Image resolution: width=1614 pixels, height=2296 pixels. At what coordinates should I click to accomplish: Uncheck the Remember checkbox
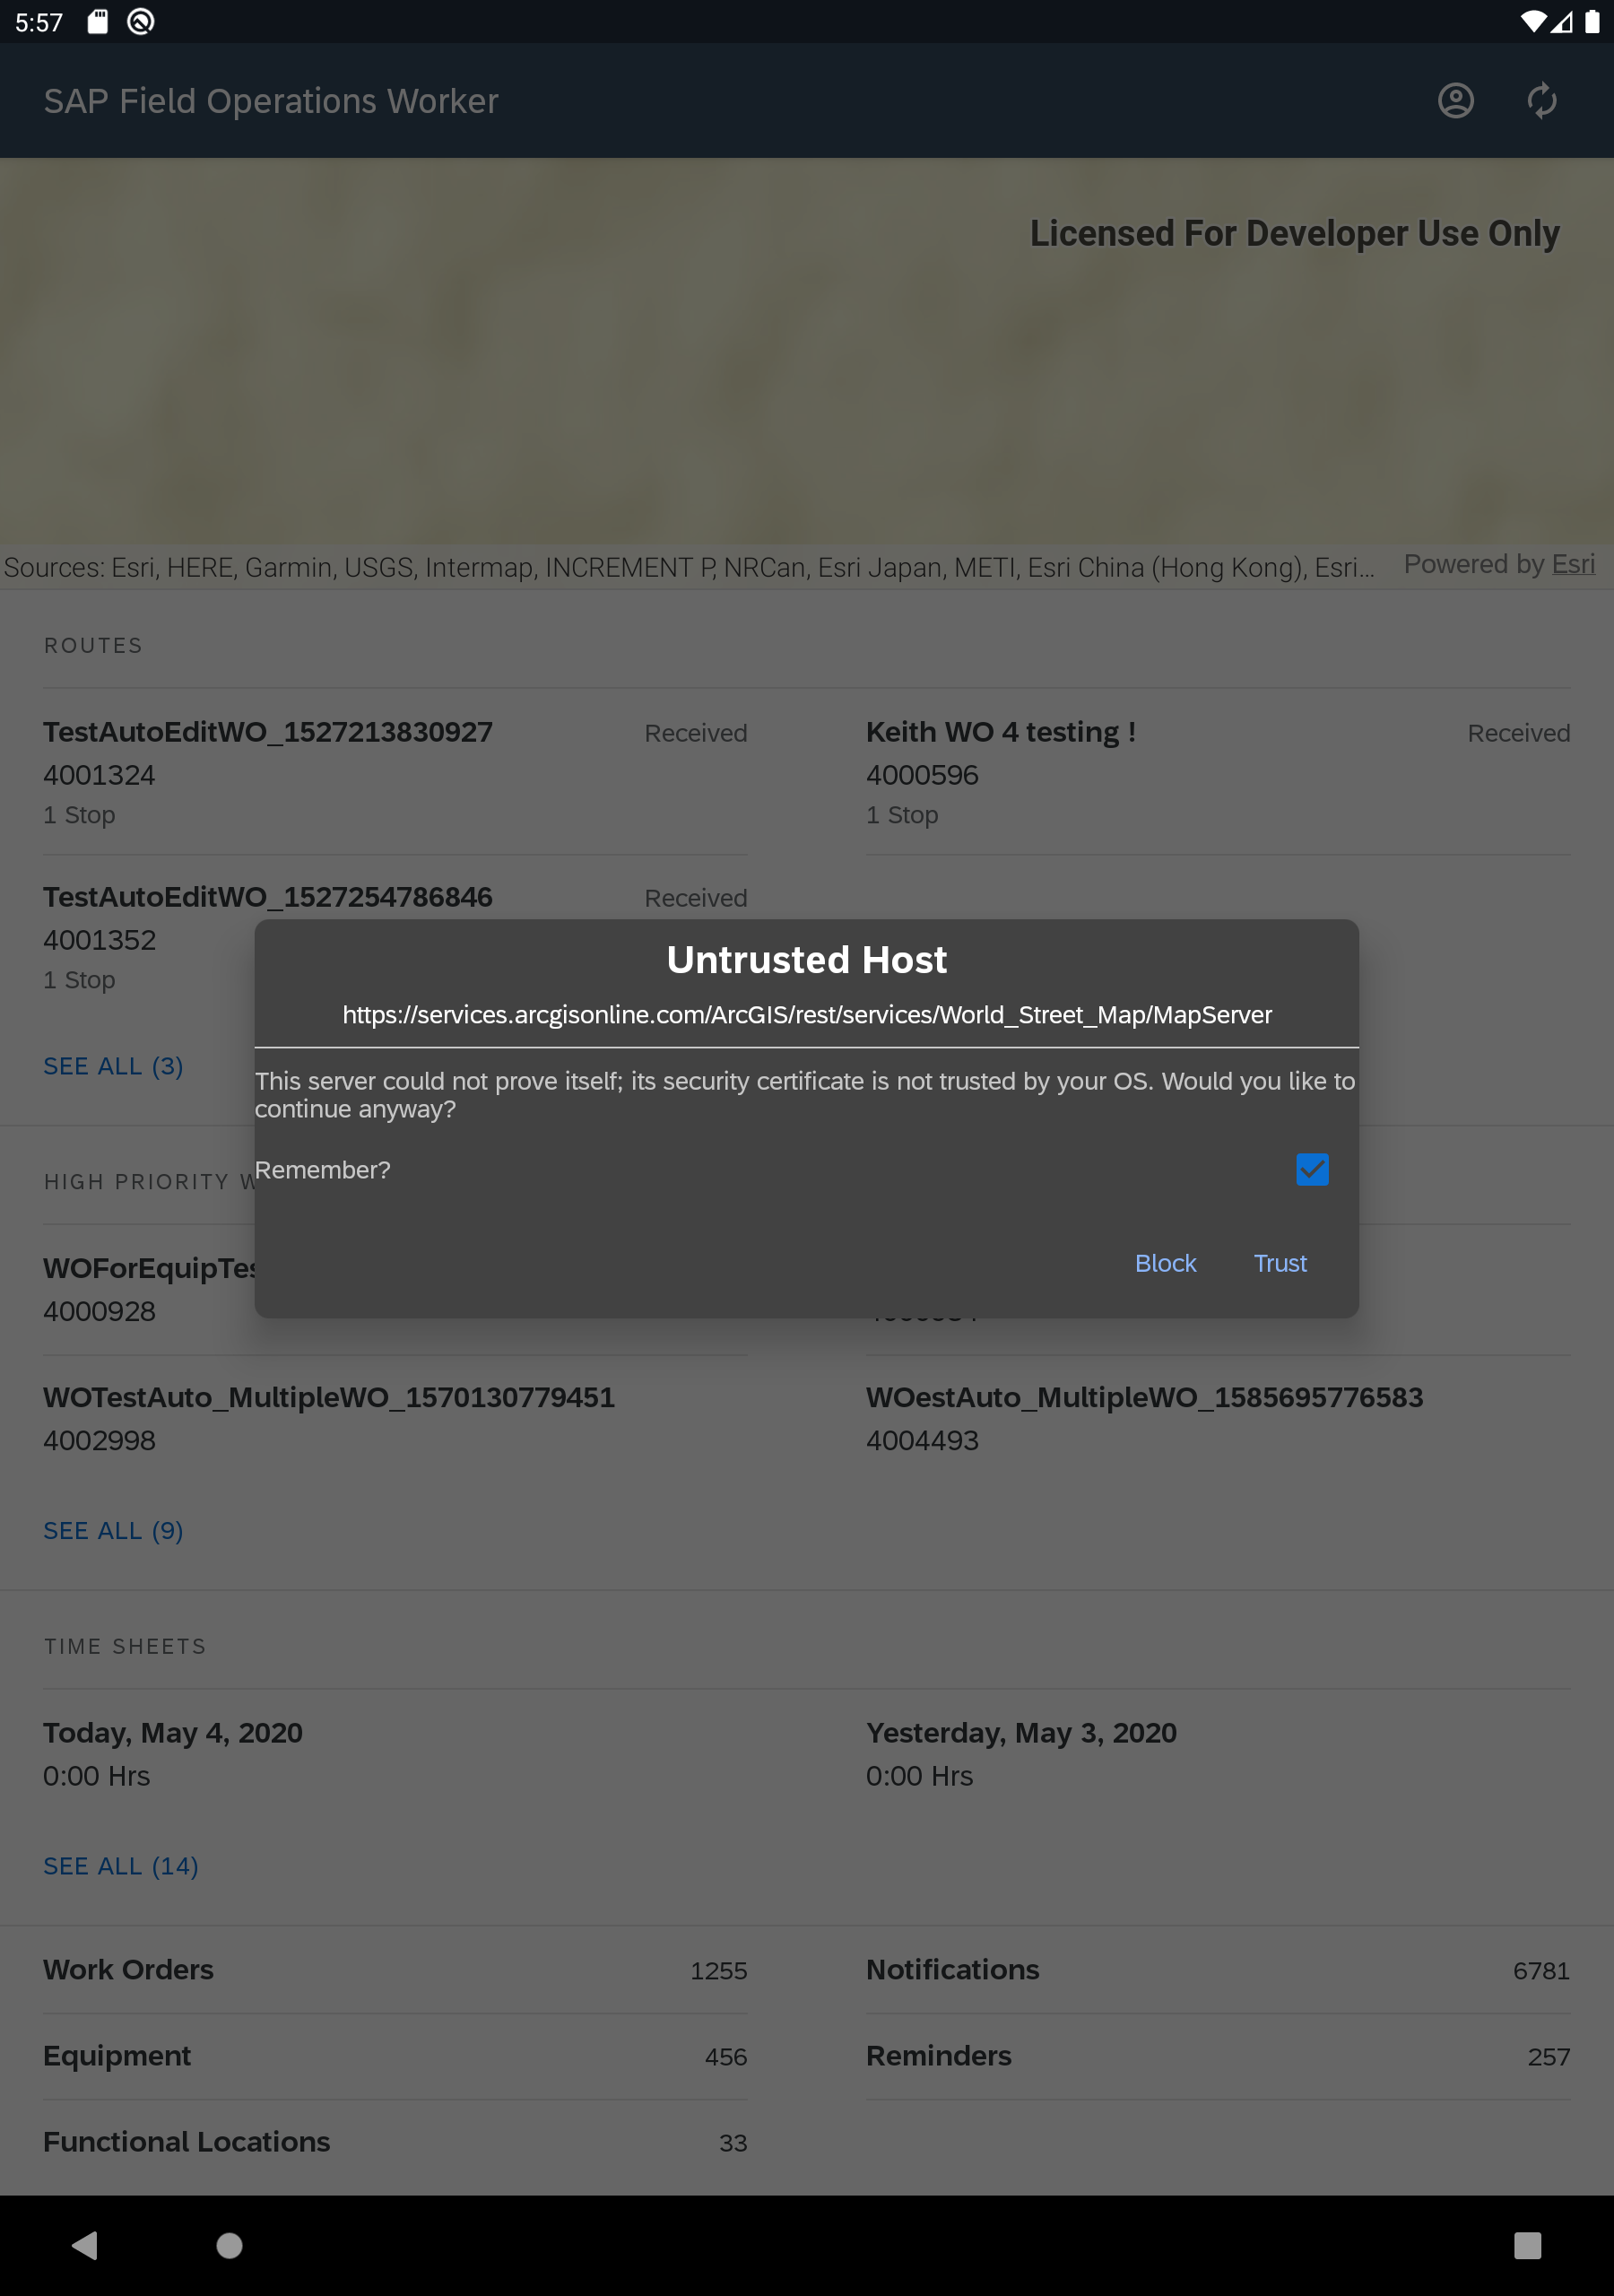click(1312, 1169)
